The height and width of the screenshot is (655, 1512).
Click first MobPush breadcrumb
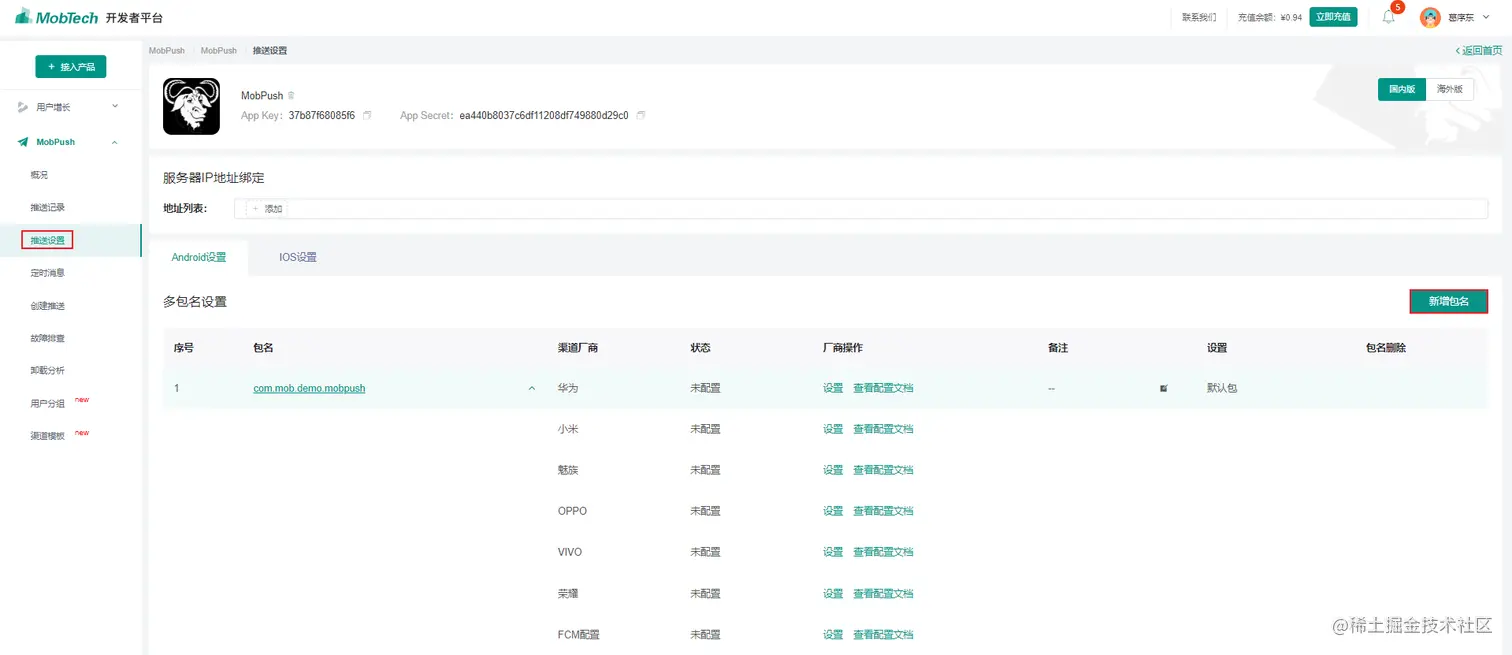167,50
